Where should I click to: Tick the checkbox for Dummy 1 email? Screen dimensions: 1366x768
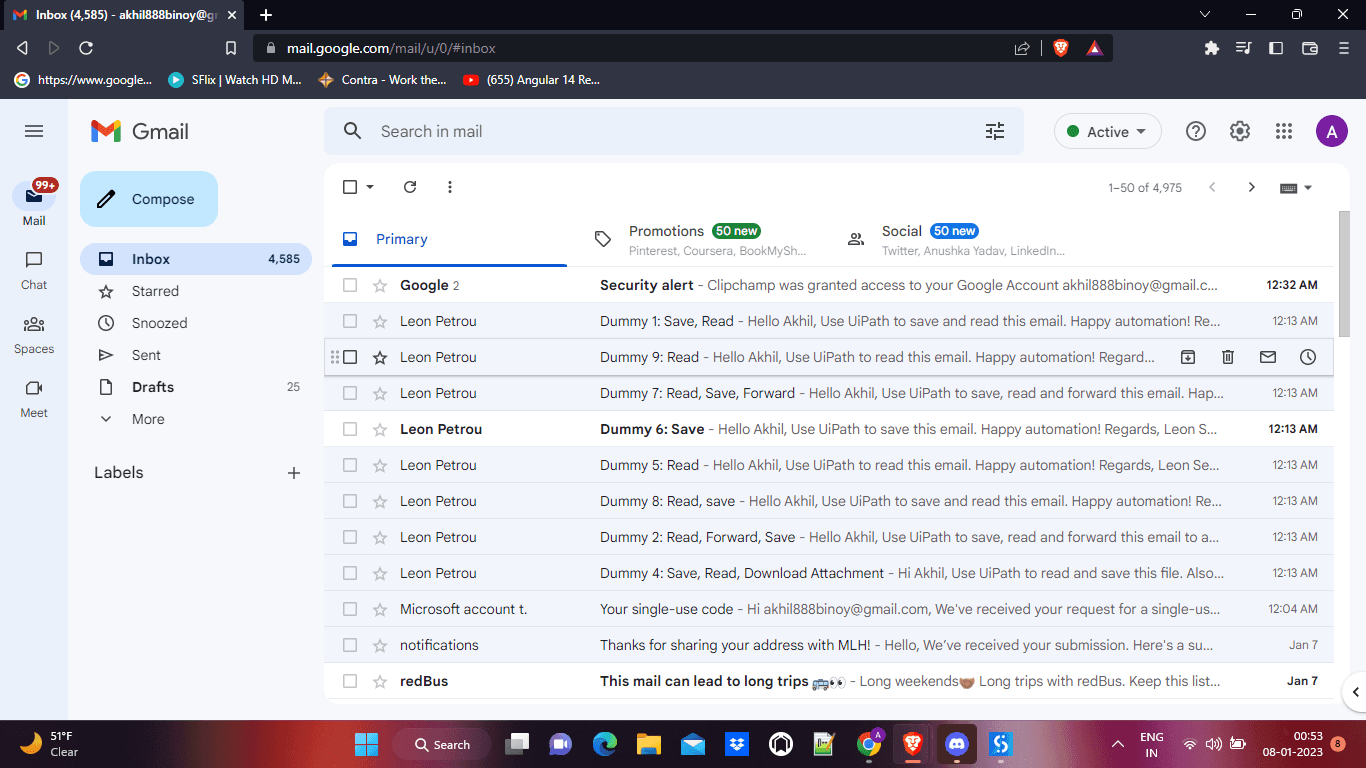click(350, 321)
